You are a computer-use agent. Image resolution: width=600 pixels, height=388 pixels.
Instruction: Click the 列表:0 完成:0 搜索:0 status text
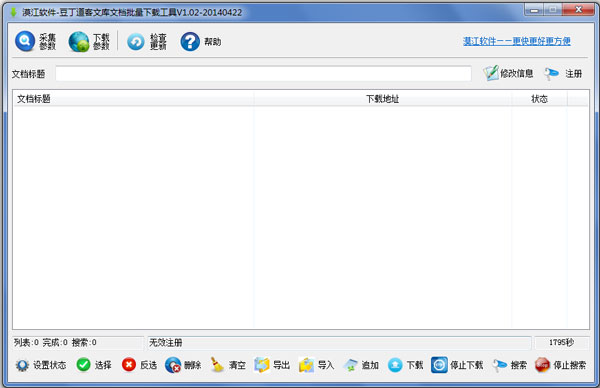click(x=55, y=342)
